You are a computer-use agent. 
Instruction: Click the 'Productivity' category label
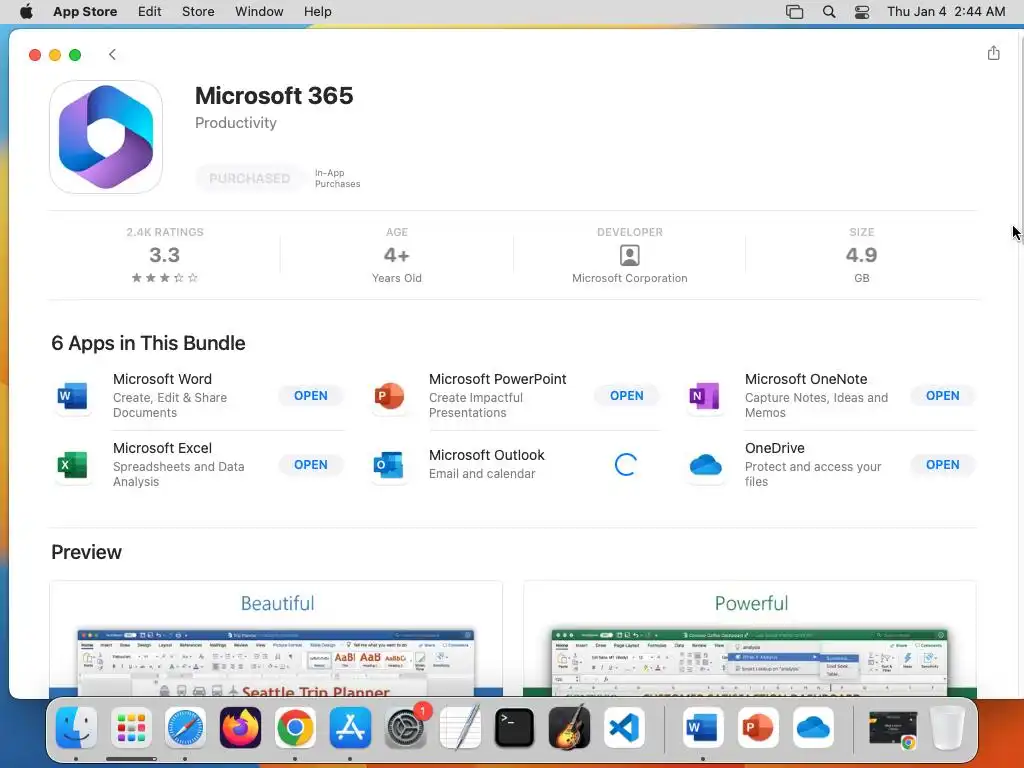[236, 123]
